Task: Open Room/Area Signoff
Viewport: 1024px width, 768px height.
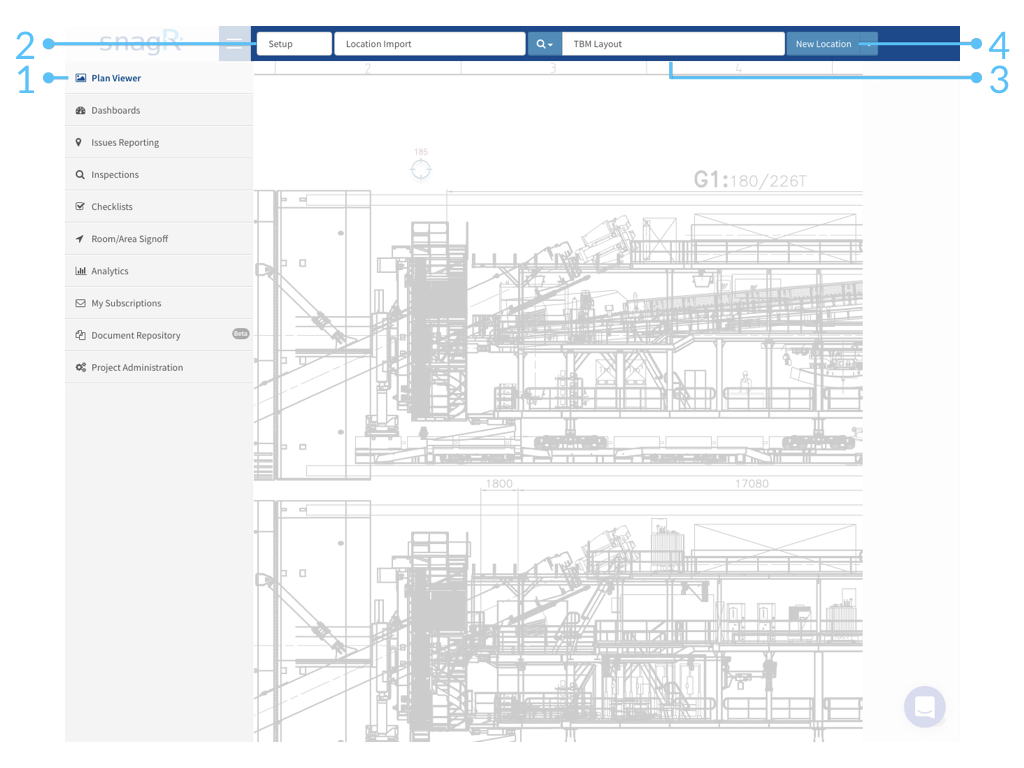Action: (159, 238)
